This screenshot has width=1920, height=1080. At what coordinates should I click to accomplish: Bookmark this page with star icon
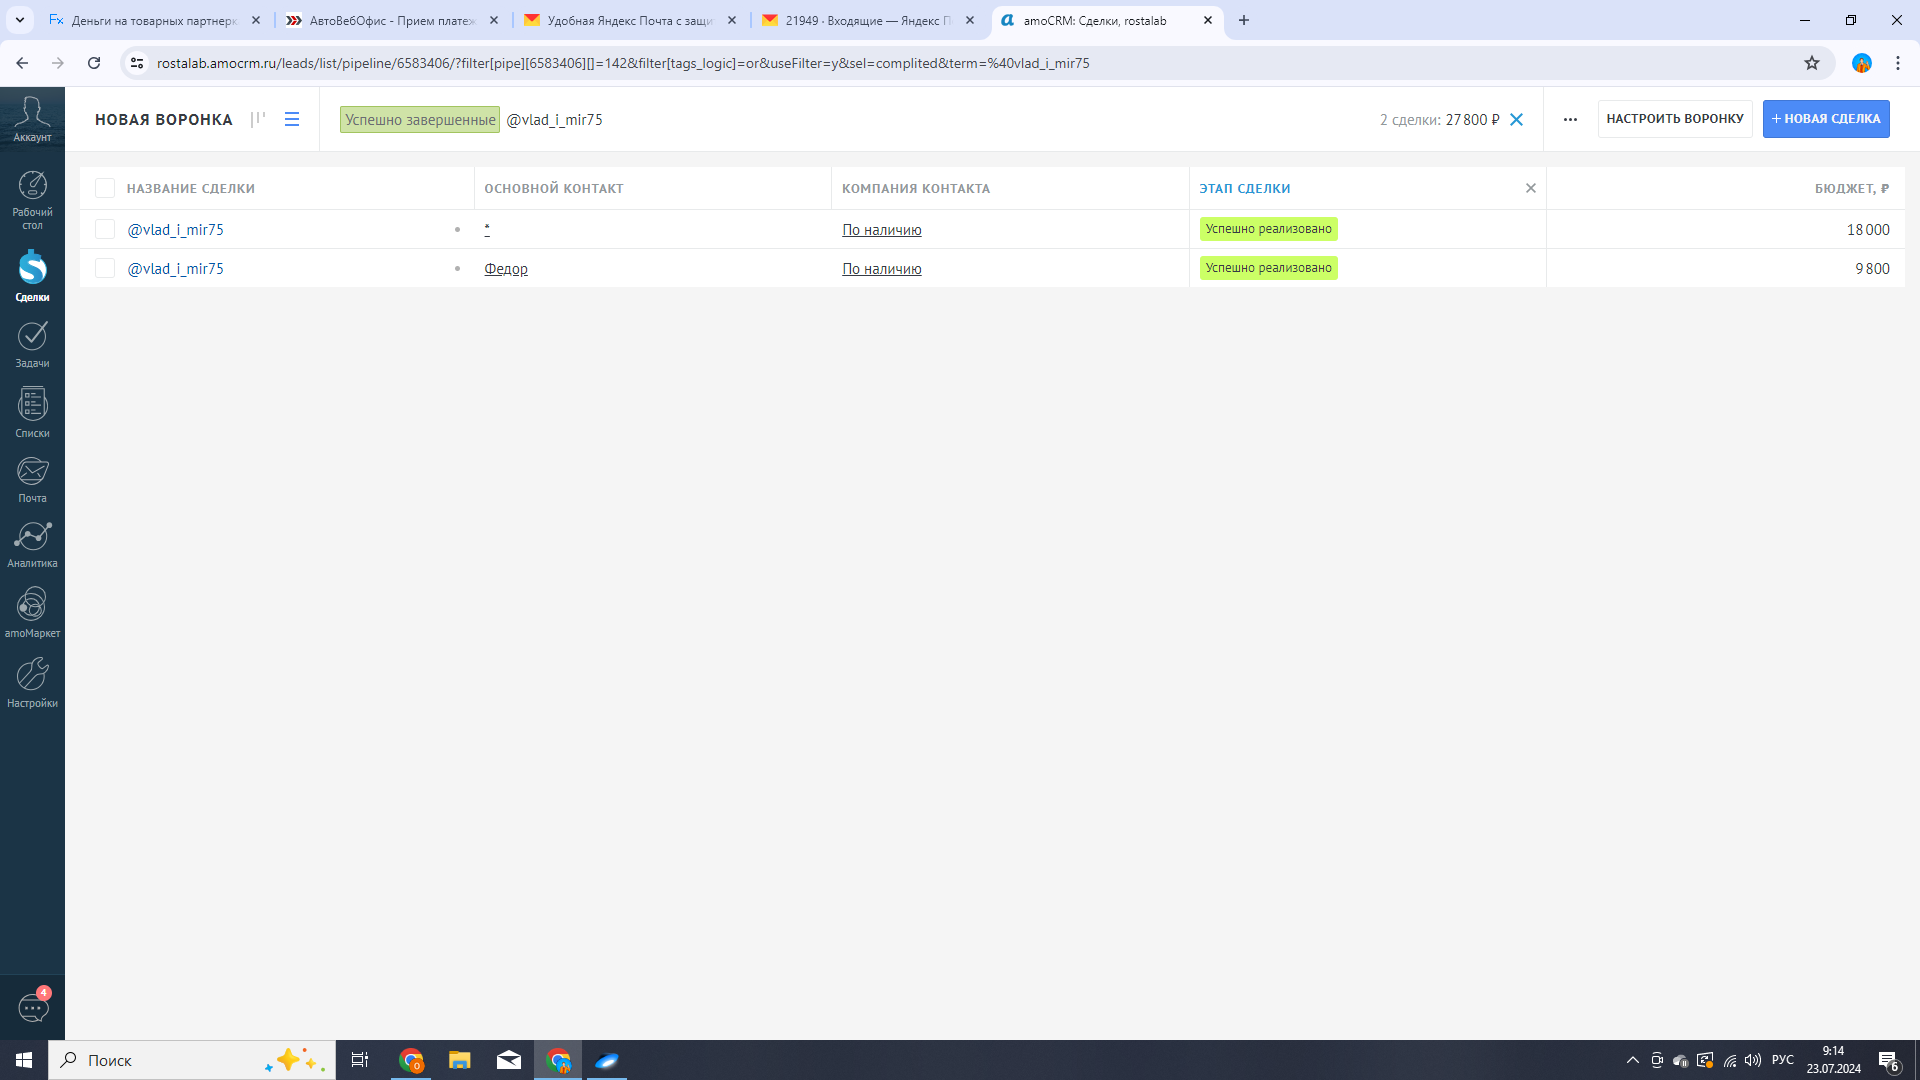click(1812, 63)
